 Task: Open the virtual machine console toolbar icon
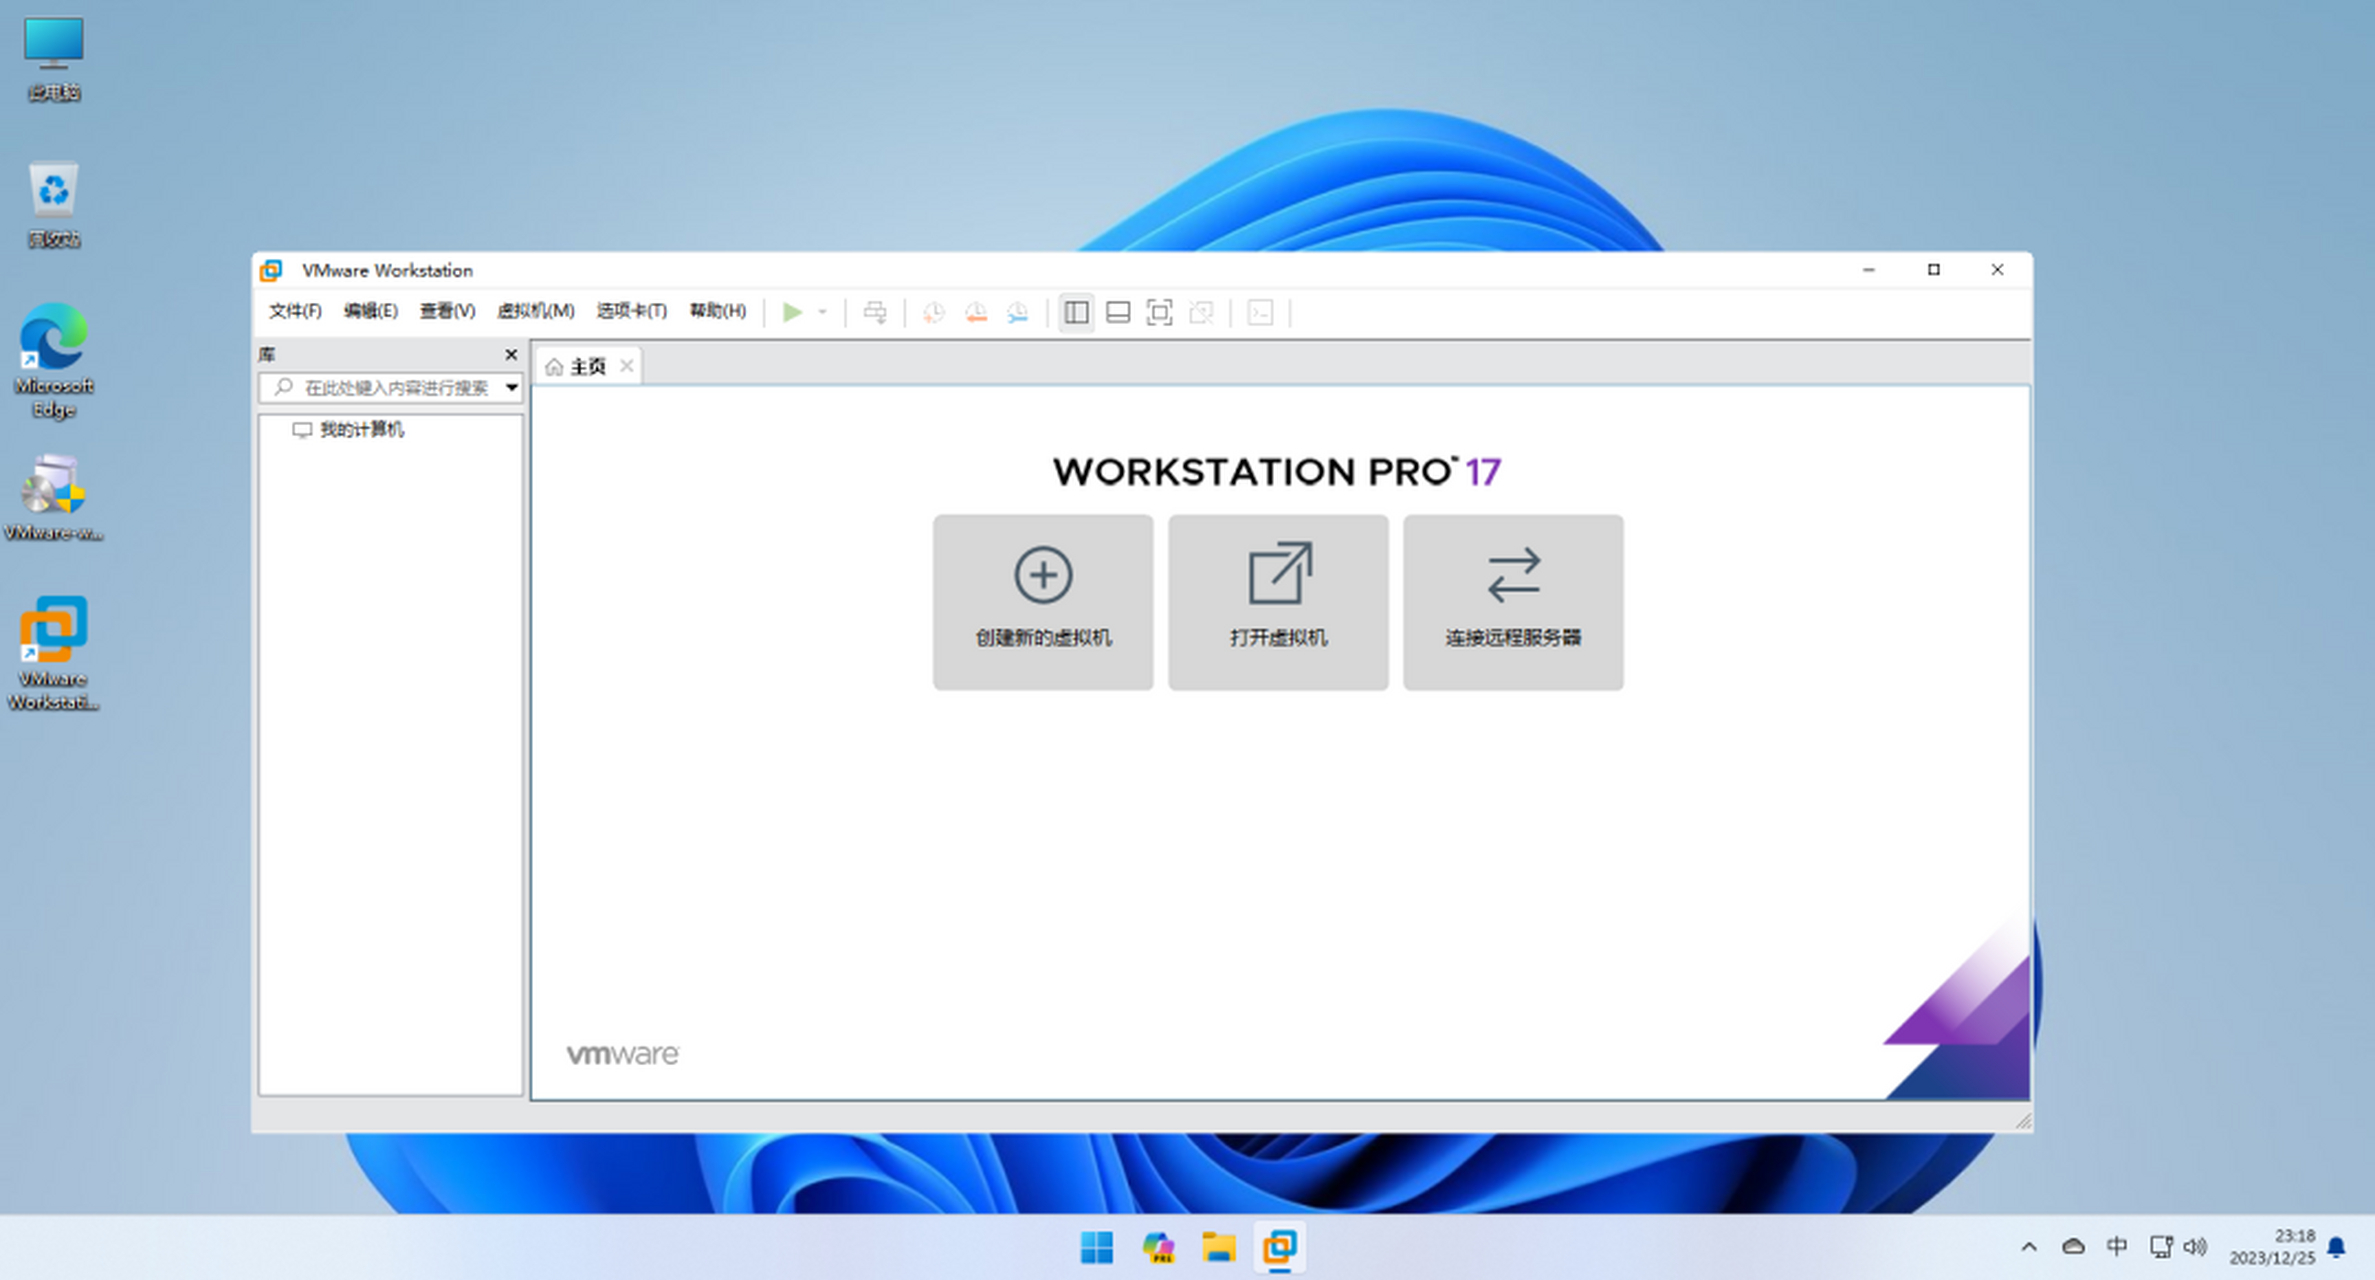(x=1260, y=312)
